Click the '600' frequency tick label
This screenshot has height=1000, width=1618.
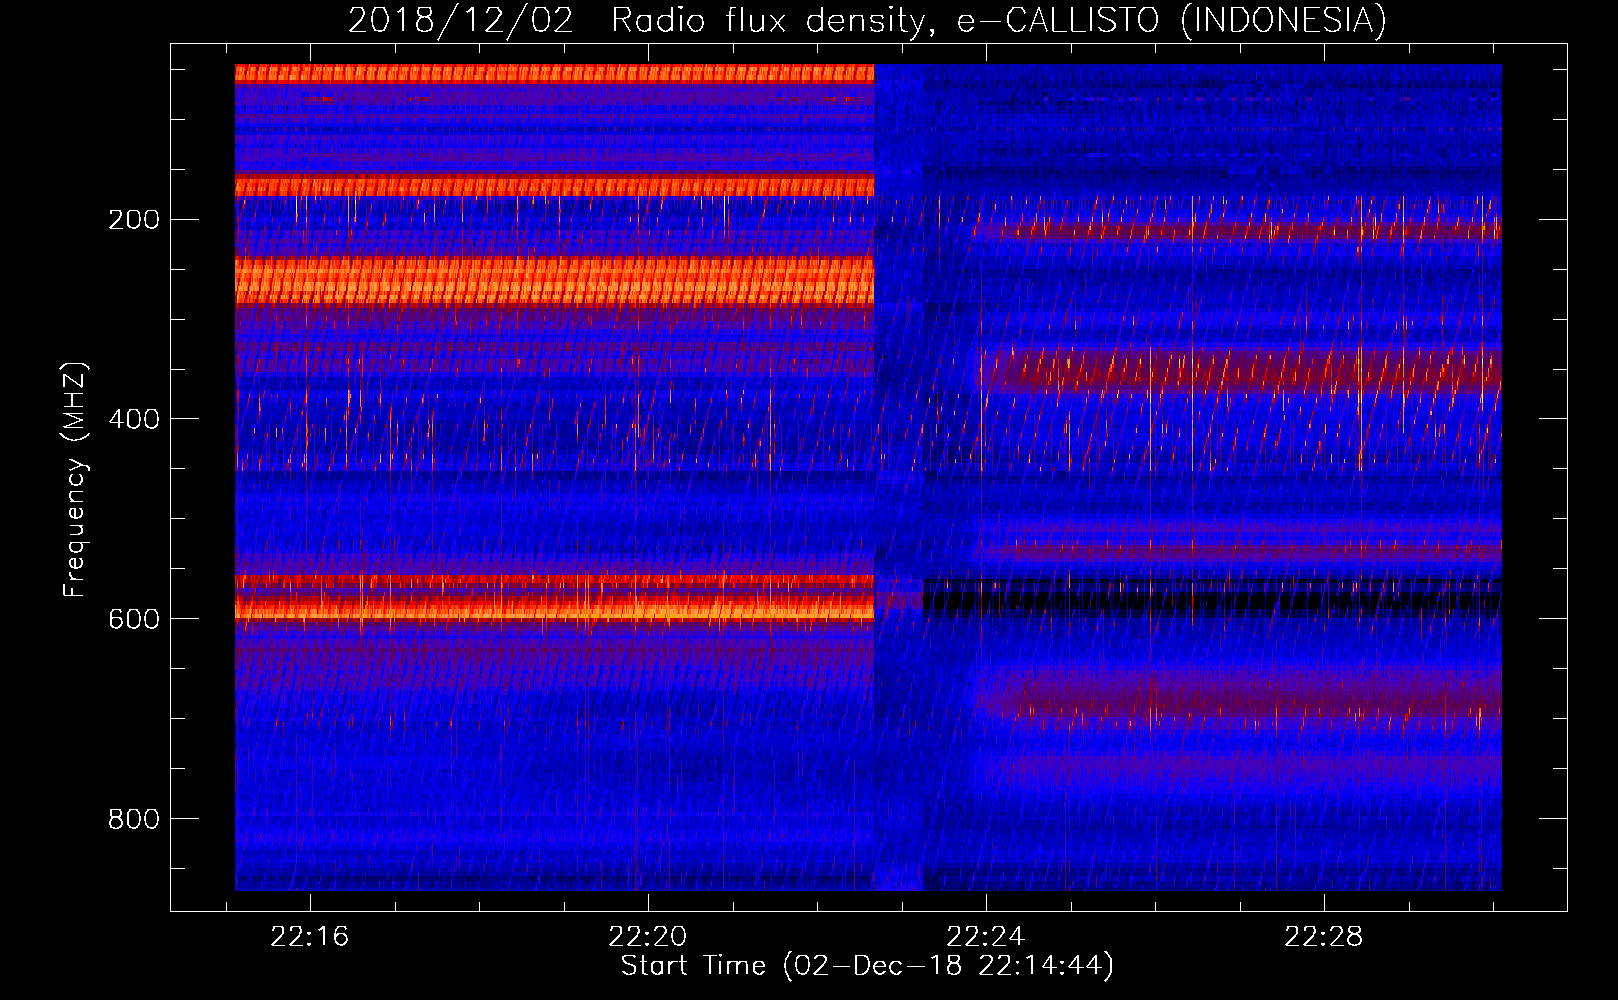click(134, 619)
